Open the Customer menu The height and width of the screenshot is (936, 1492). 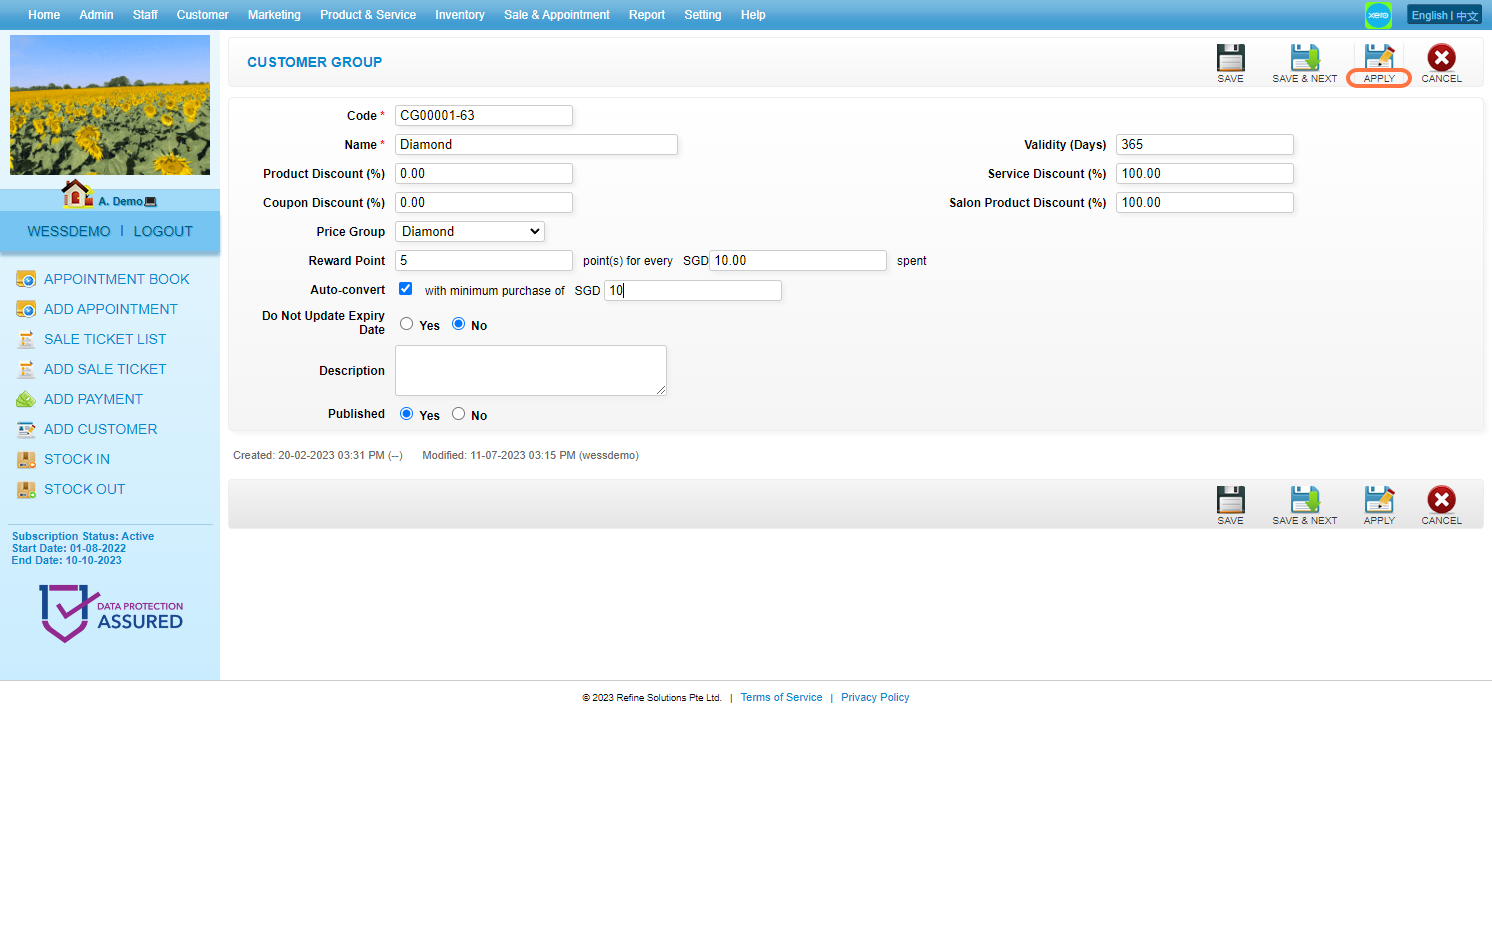click(202, 15)
